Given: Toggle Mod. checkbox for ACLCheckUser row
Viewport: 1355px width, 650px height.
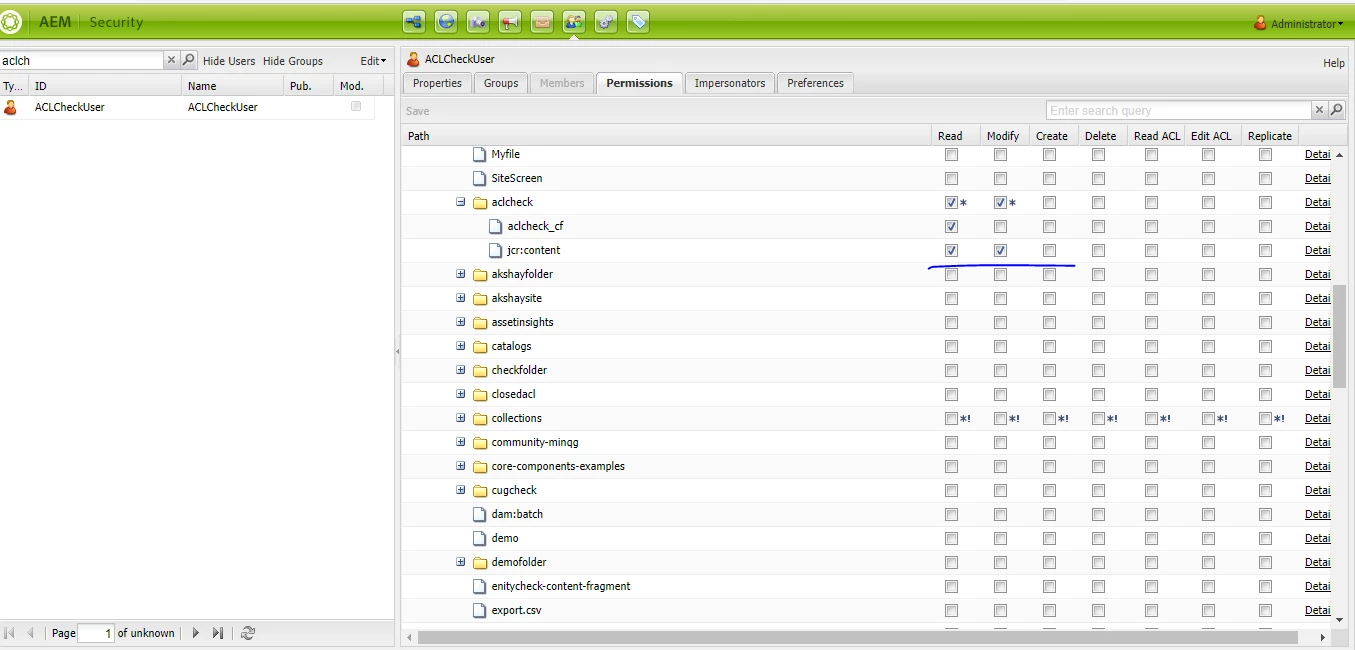Looking at the screenshot, I should pos(355,106).
